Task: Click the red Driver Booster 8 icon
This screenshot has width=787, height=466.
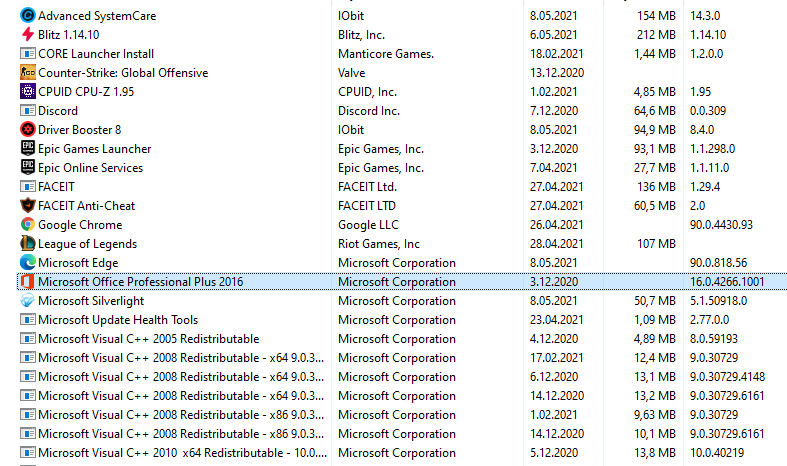Action: tap(28, 130)
